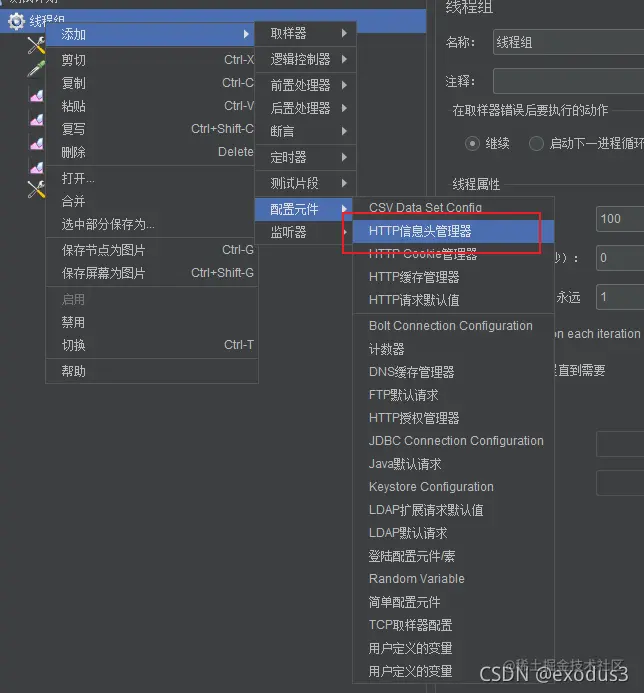Click the loop count field showing 1

click(620, 297)
